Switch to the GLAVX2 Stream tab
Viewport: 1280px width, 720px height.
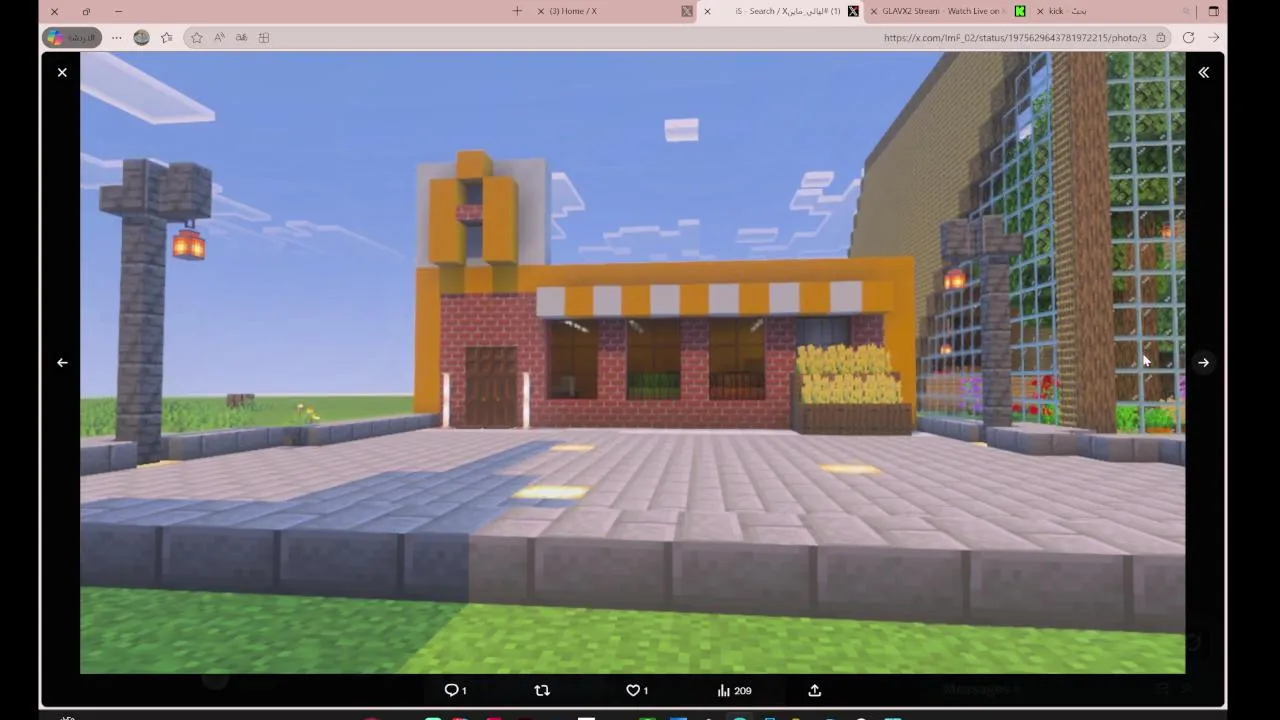point(946,11)
